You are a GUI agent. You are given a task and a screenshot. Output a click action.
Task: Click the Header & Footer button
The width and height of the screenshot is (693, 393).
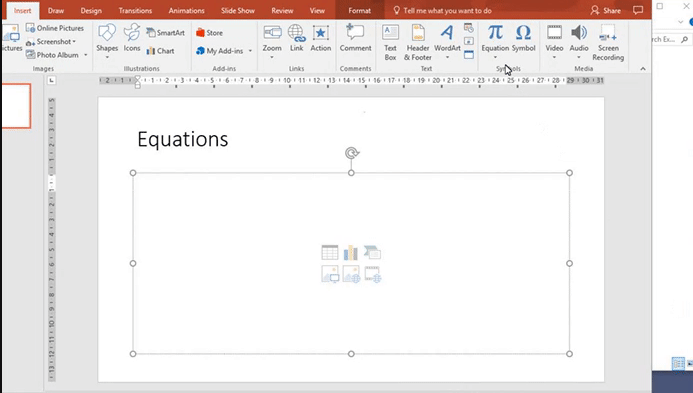418,42
